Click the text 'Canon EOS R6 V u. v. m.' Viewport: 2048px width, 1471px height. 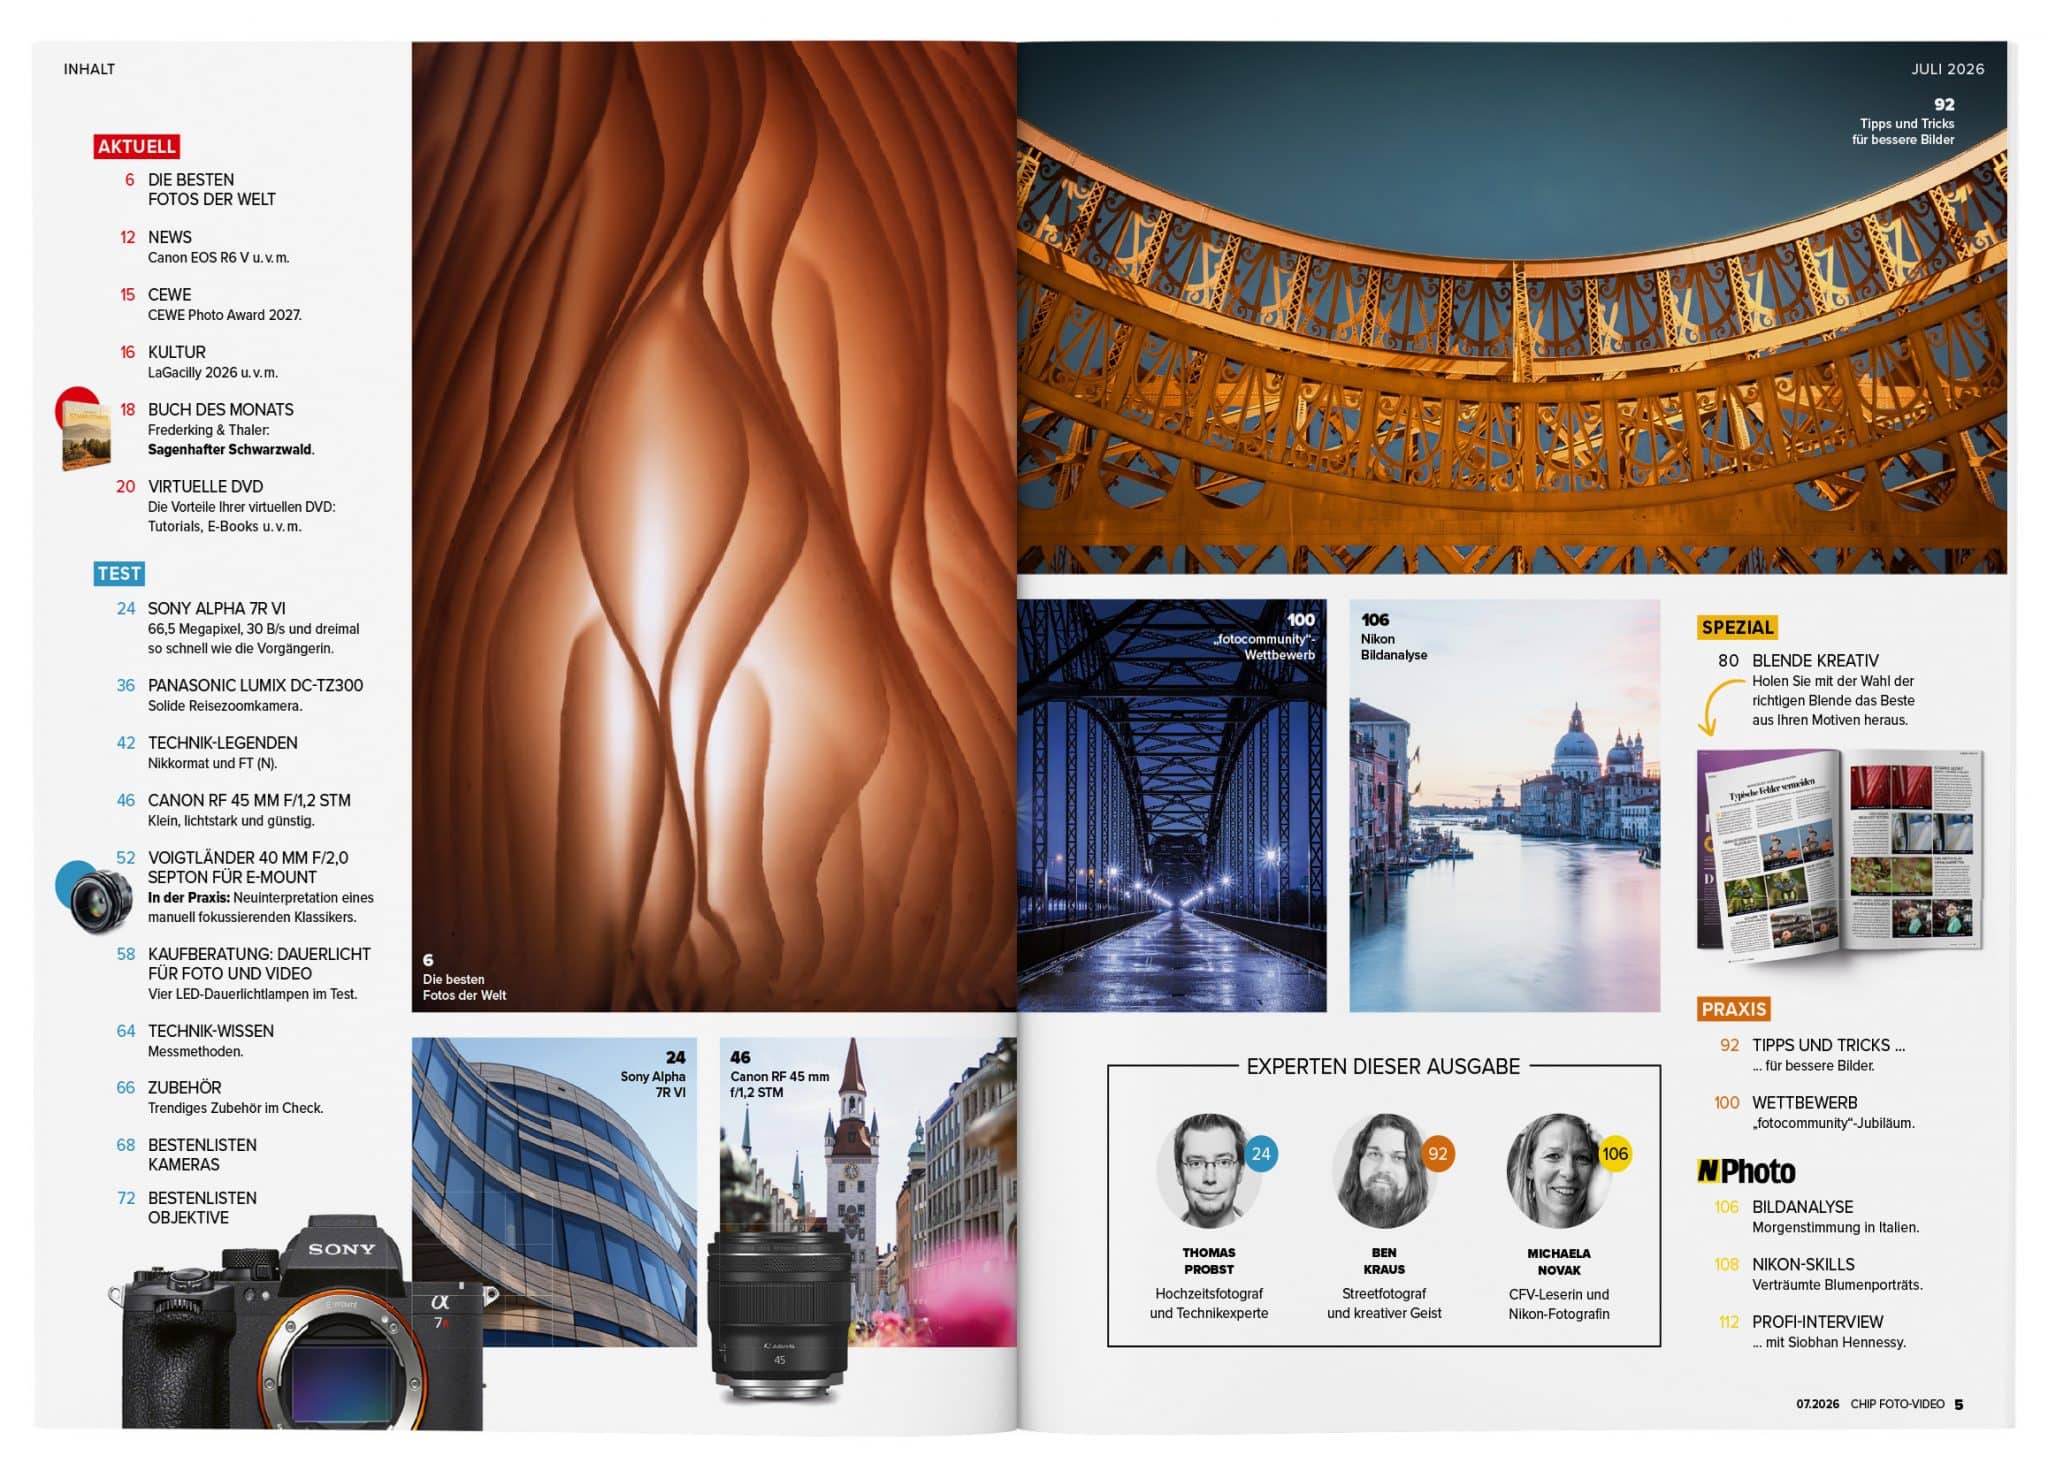219,258
